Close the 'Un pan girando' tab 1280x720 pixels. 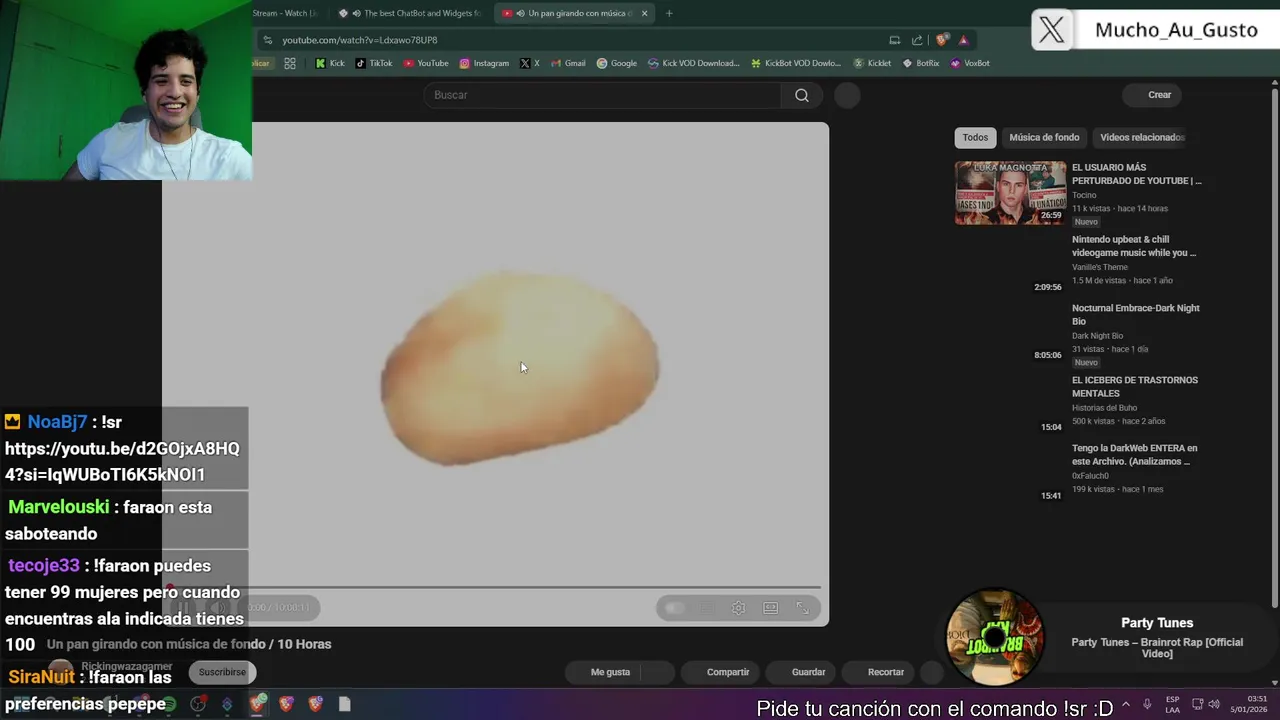(x=644, y=13)
